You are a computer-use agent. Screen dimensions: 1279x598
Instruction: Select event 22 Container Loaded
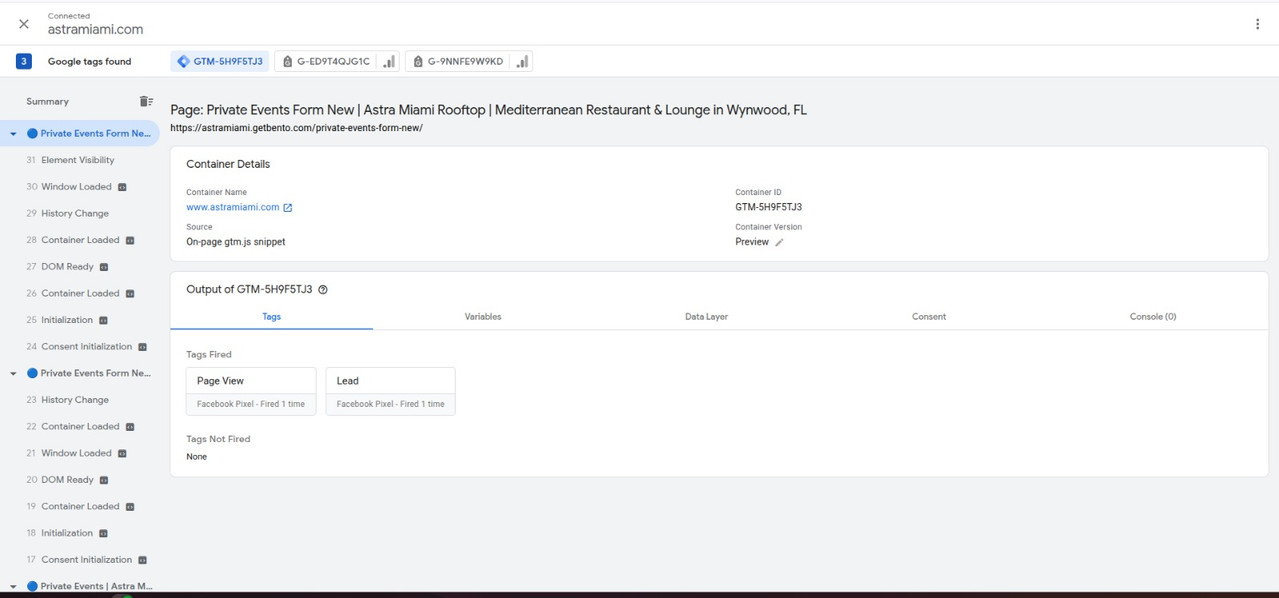click(x=80, y=427)
